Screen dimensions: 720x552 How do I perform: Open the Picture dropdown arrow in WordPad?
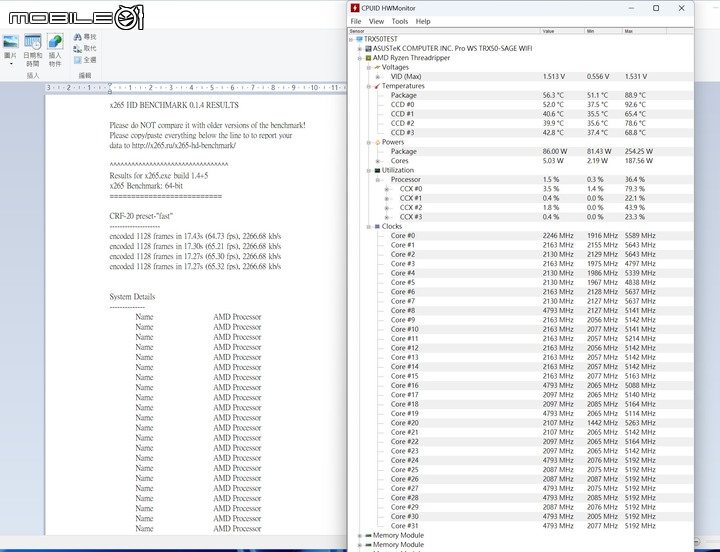[11, 64]
